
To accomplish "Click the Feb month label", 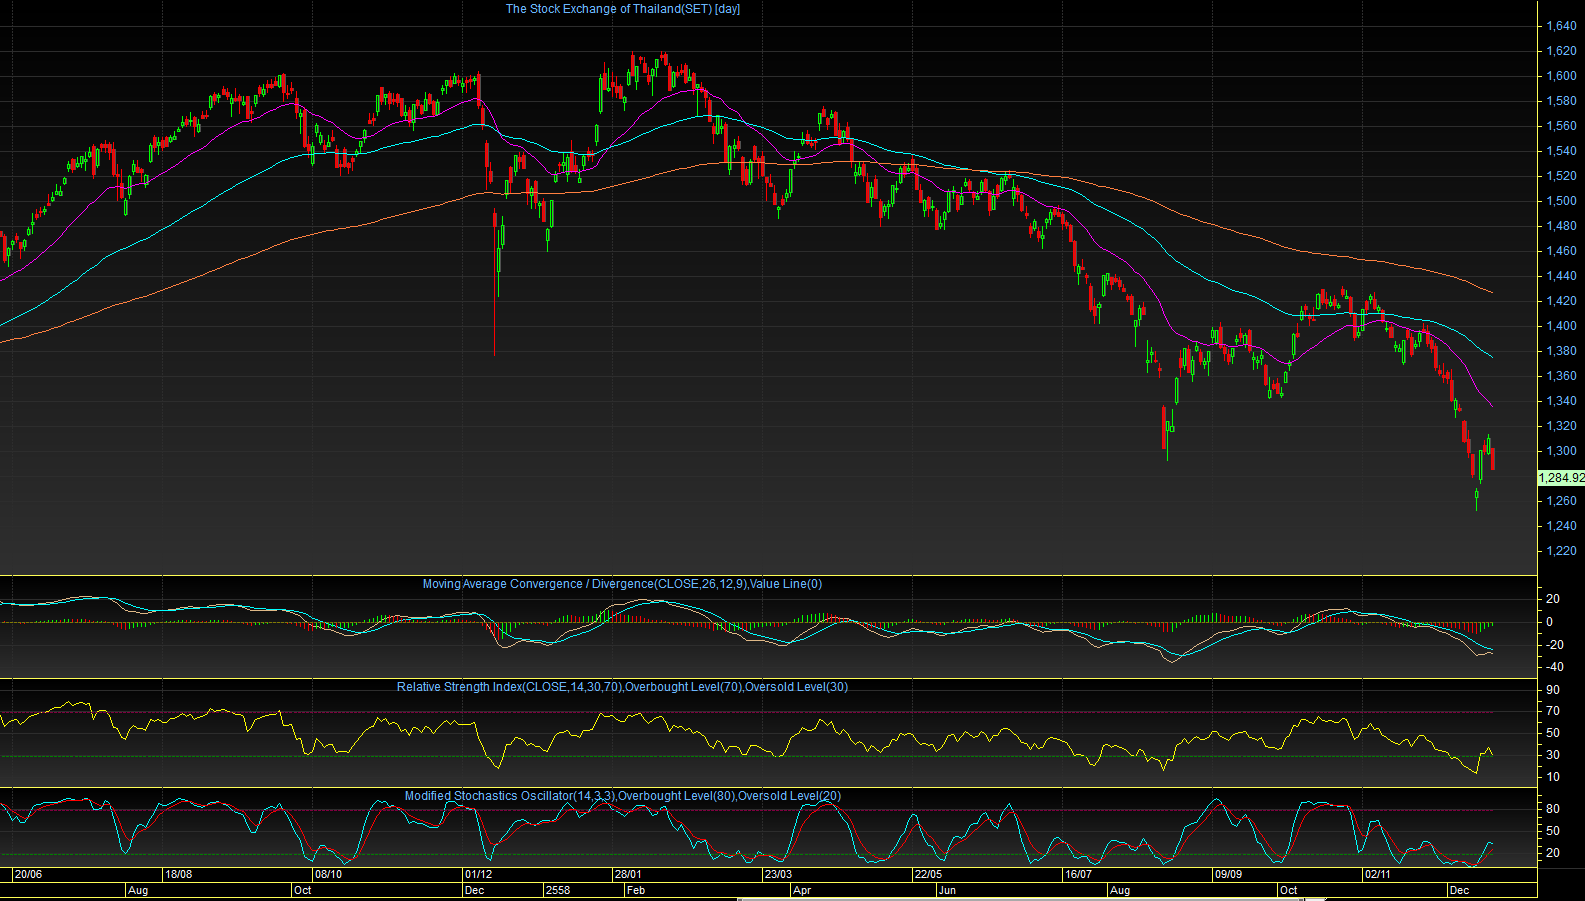I will pos(635,890).
